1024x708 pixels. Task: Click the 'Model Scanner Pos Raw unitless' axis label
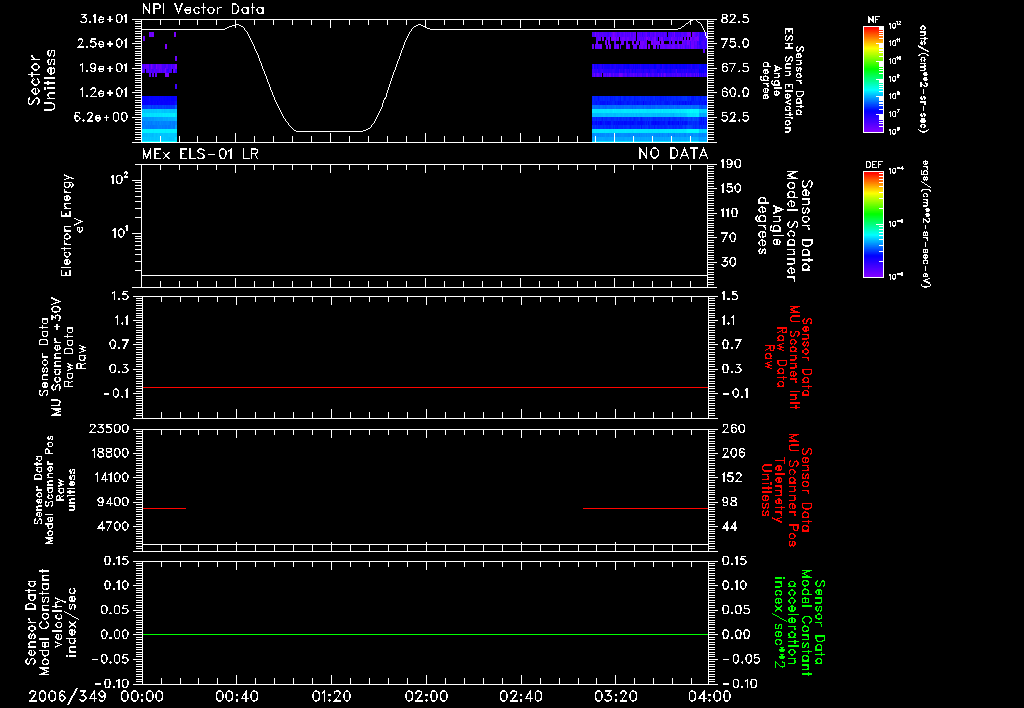click(55, 490)
